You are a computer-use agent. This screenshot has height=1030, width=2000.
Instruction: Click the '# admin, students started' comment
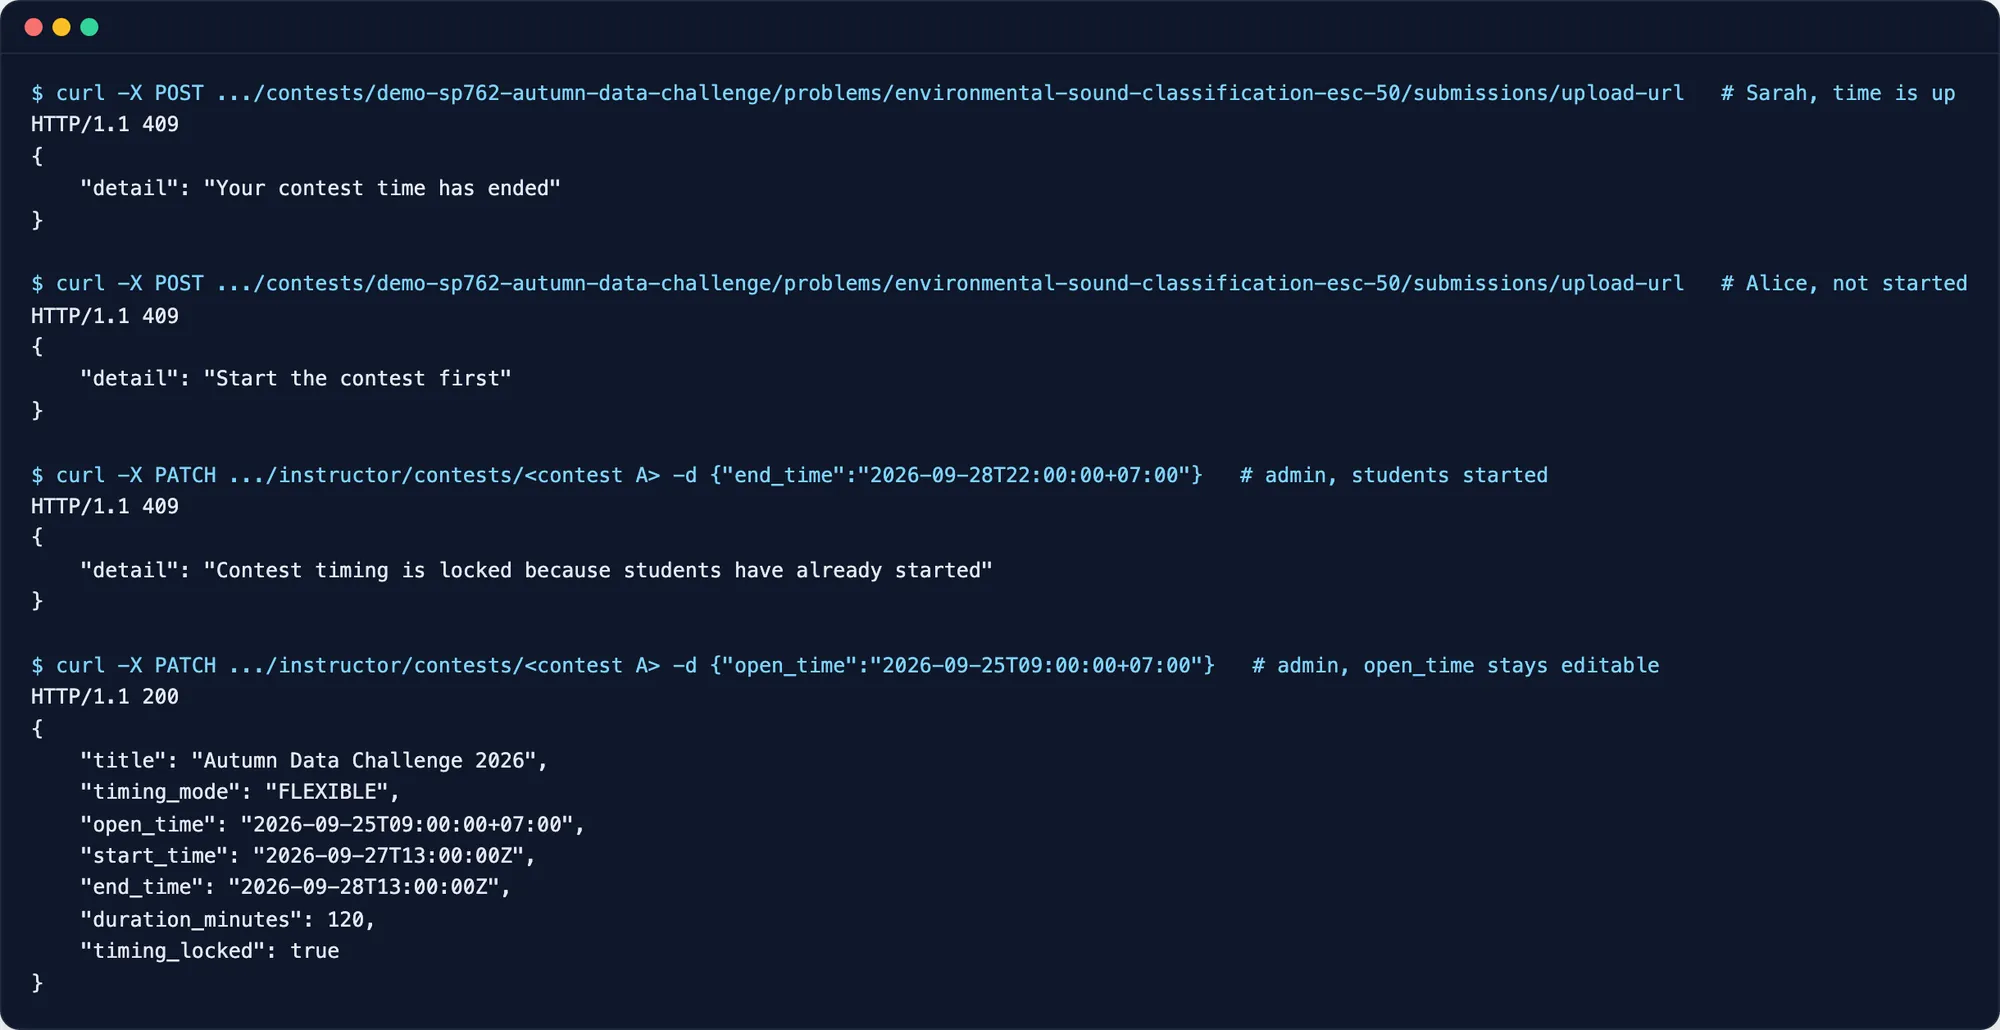1393,475
